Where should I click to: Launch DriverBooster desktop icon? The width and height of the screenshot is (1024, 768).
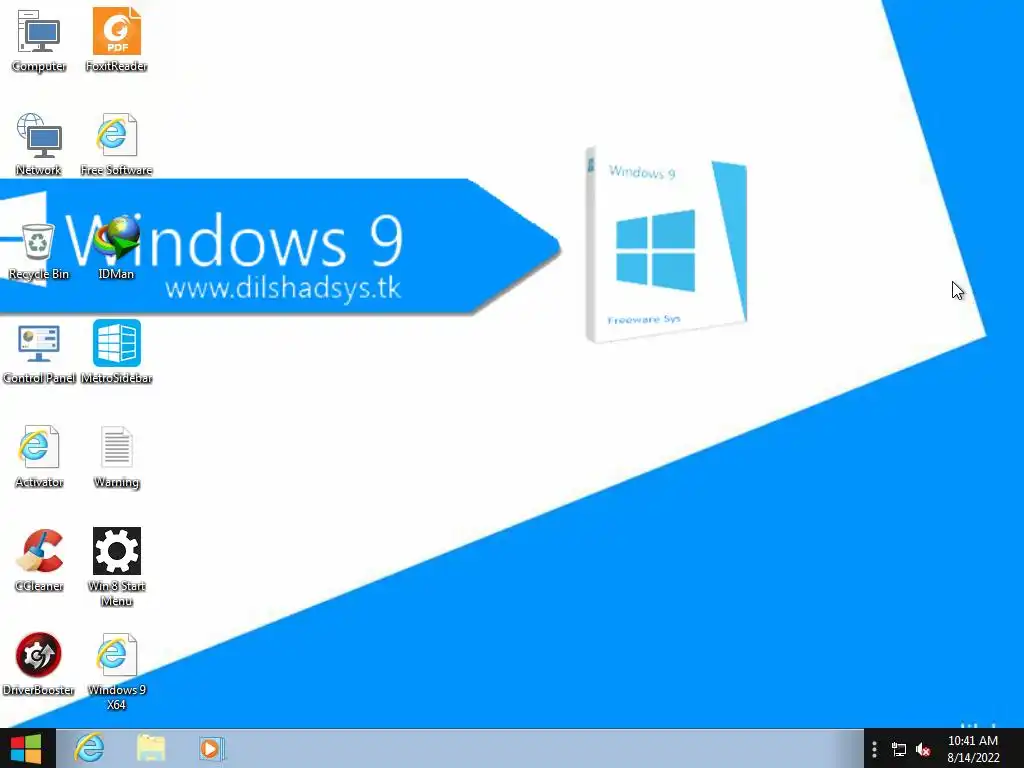[x=39, y=664]
